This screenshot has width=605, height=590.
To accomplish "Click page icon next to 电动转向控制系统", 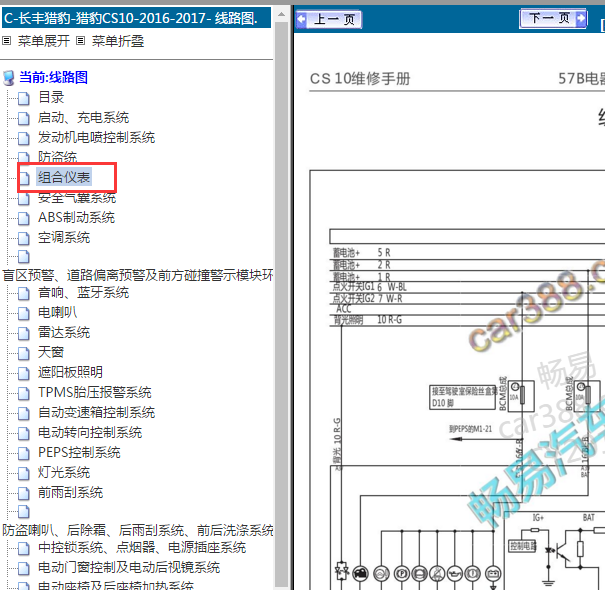I will pos(24,433).
